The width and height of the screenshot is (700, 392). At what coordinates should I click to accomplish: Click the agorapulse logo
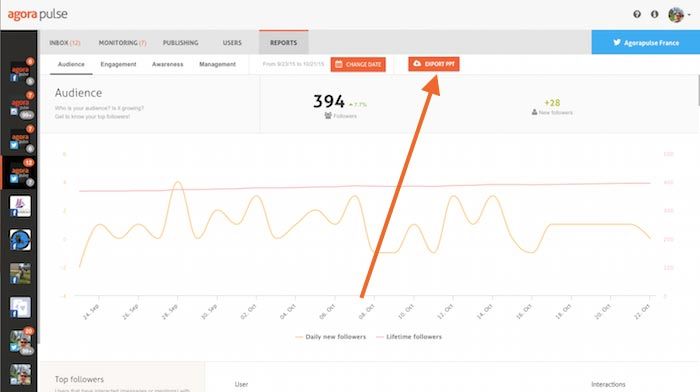[38, 14]
